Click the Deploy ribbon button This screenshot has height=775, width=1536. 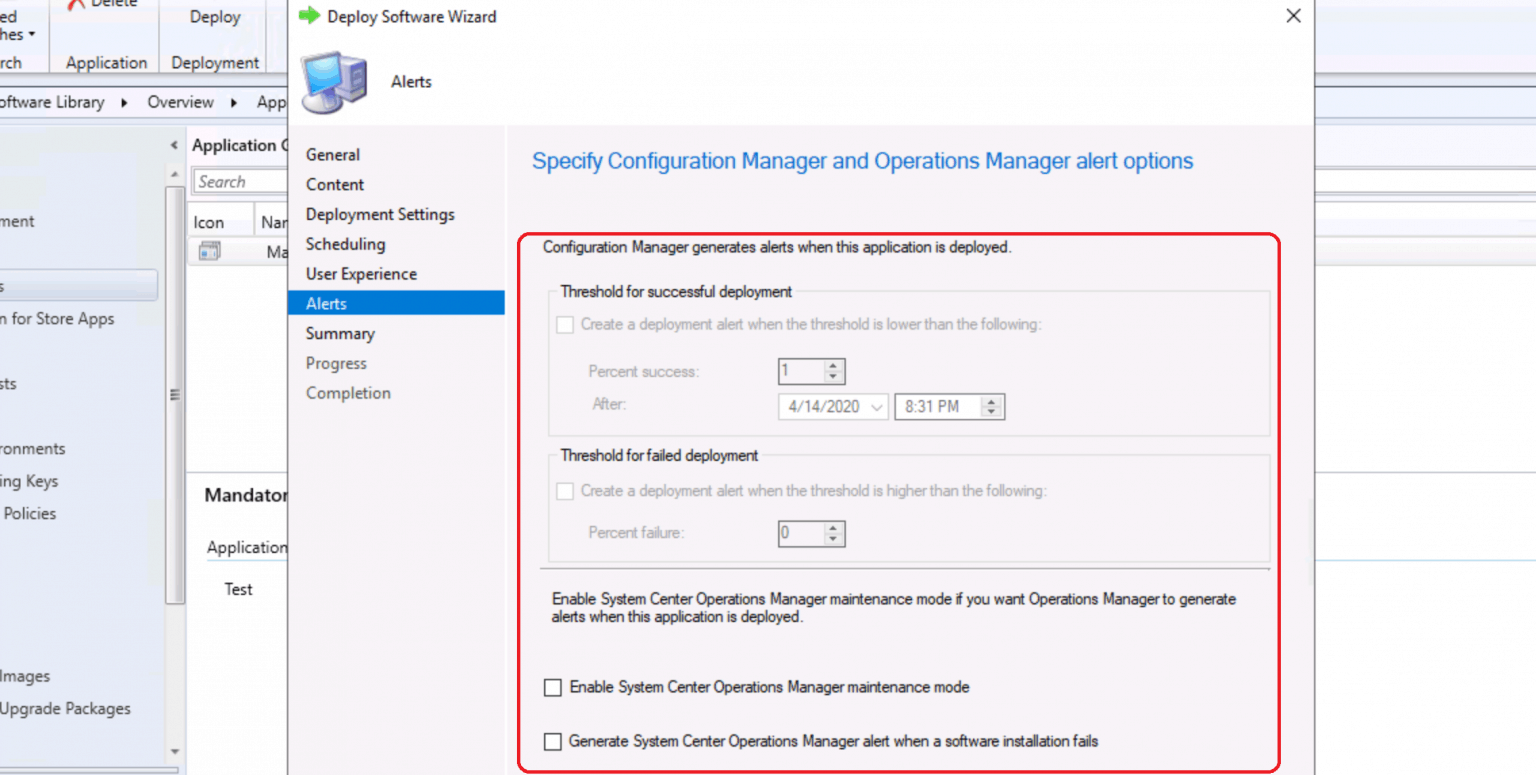tap(214, 17)
